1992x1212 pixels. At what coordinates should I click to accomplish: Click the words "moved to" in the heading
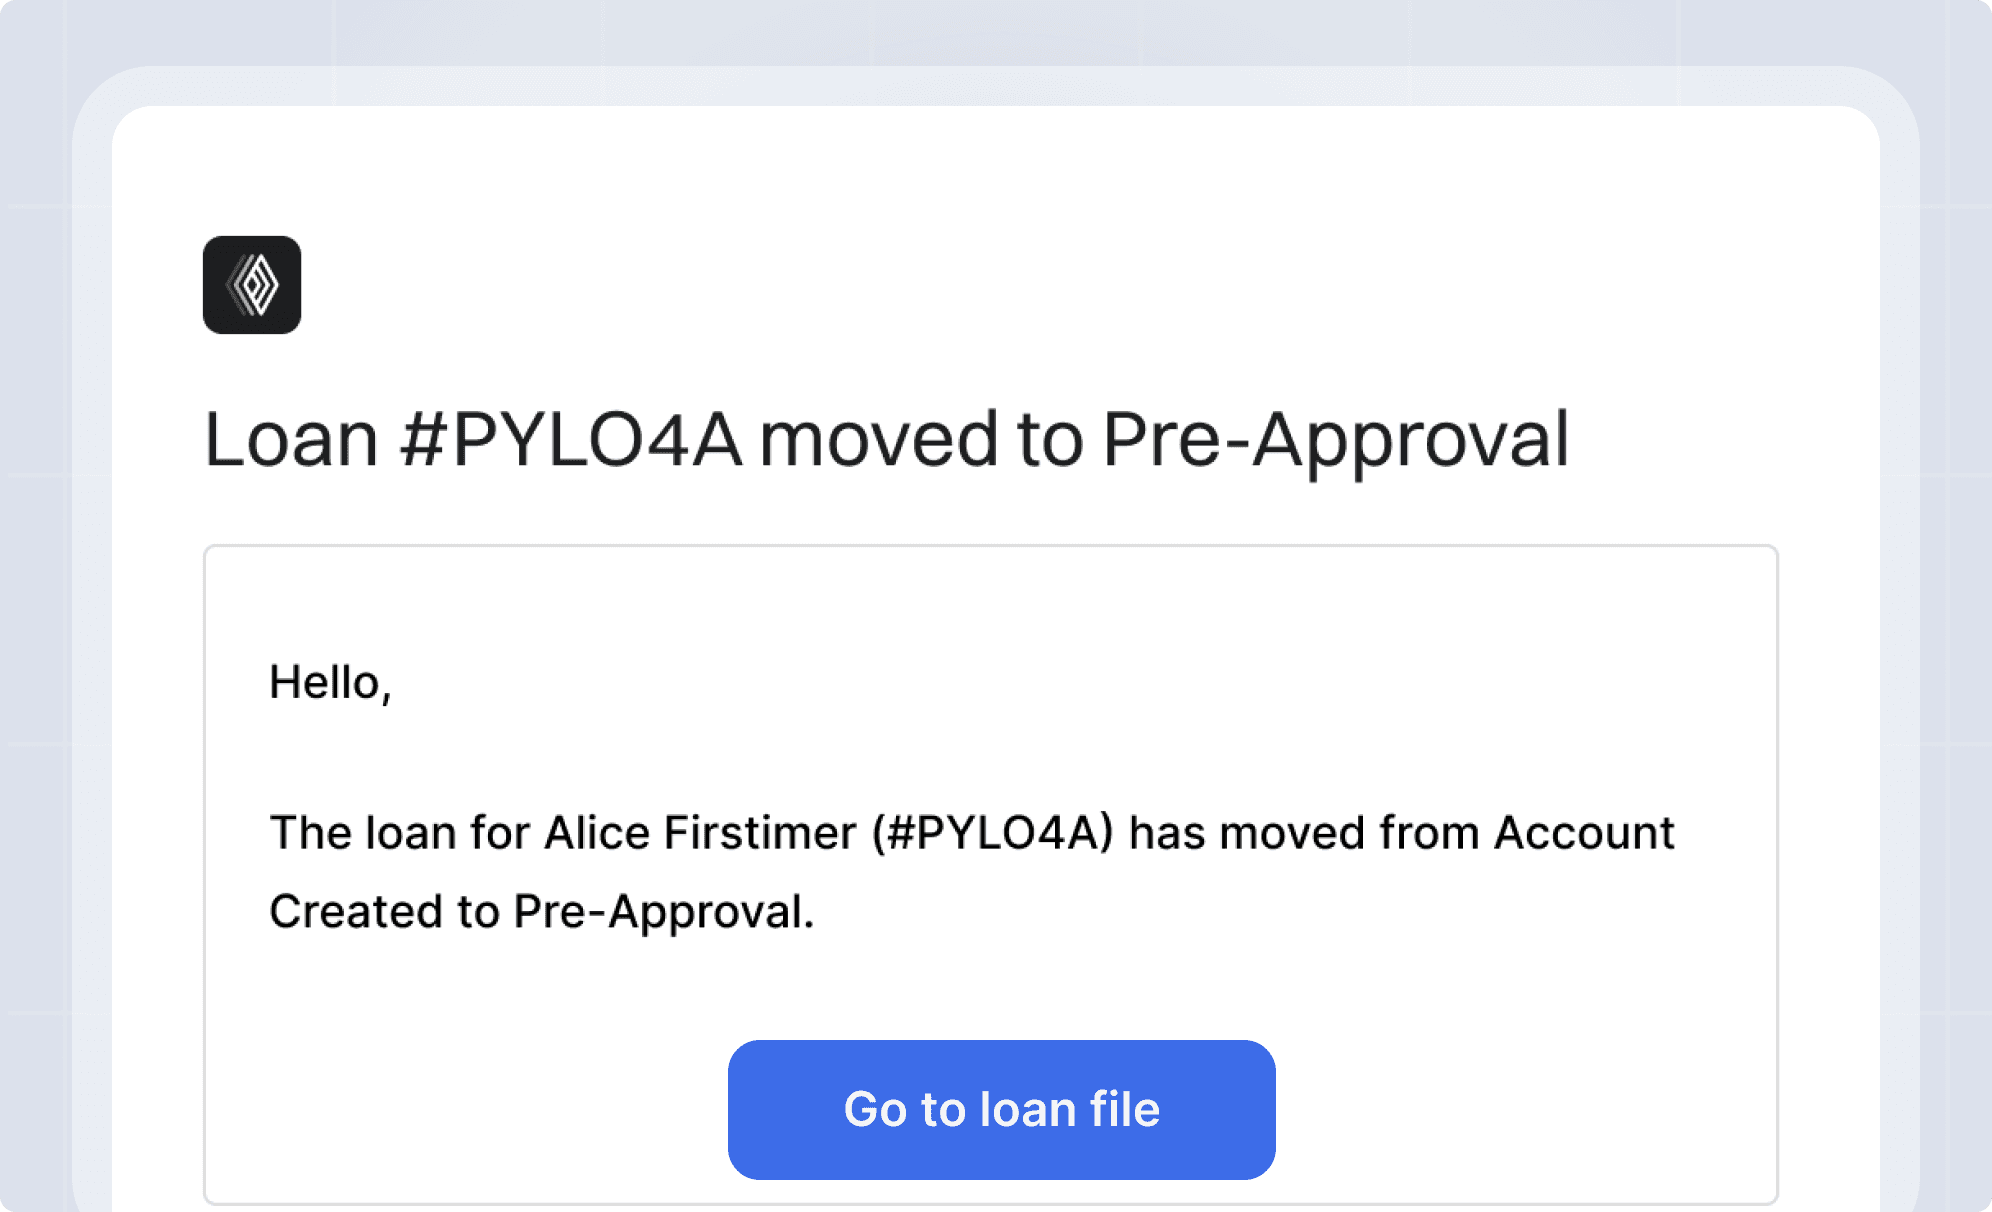[x=921, y=440]
